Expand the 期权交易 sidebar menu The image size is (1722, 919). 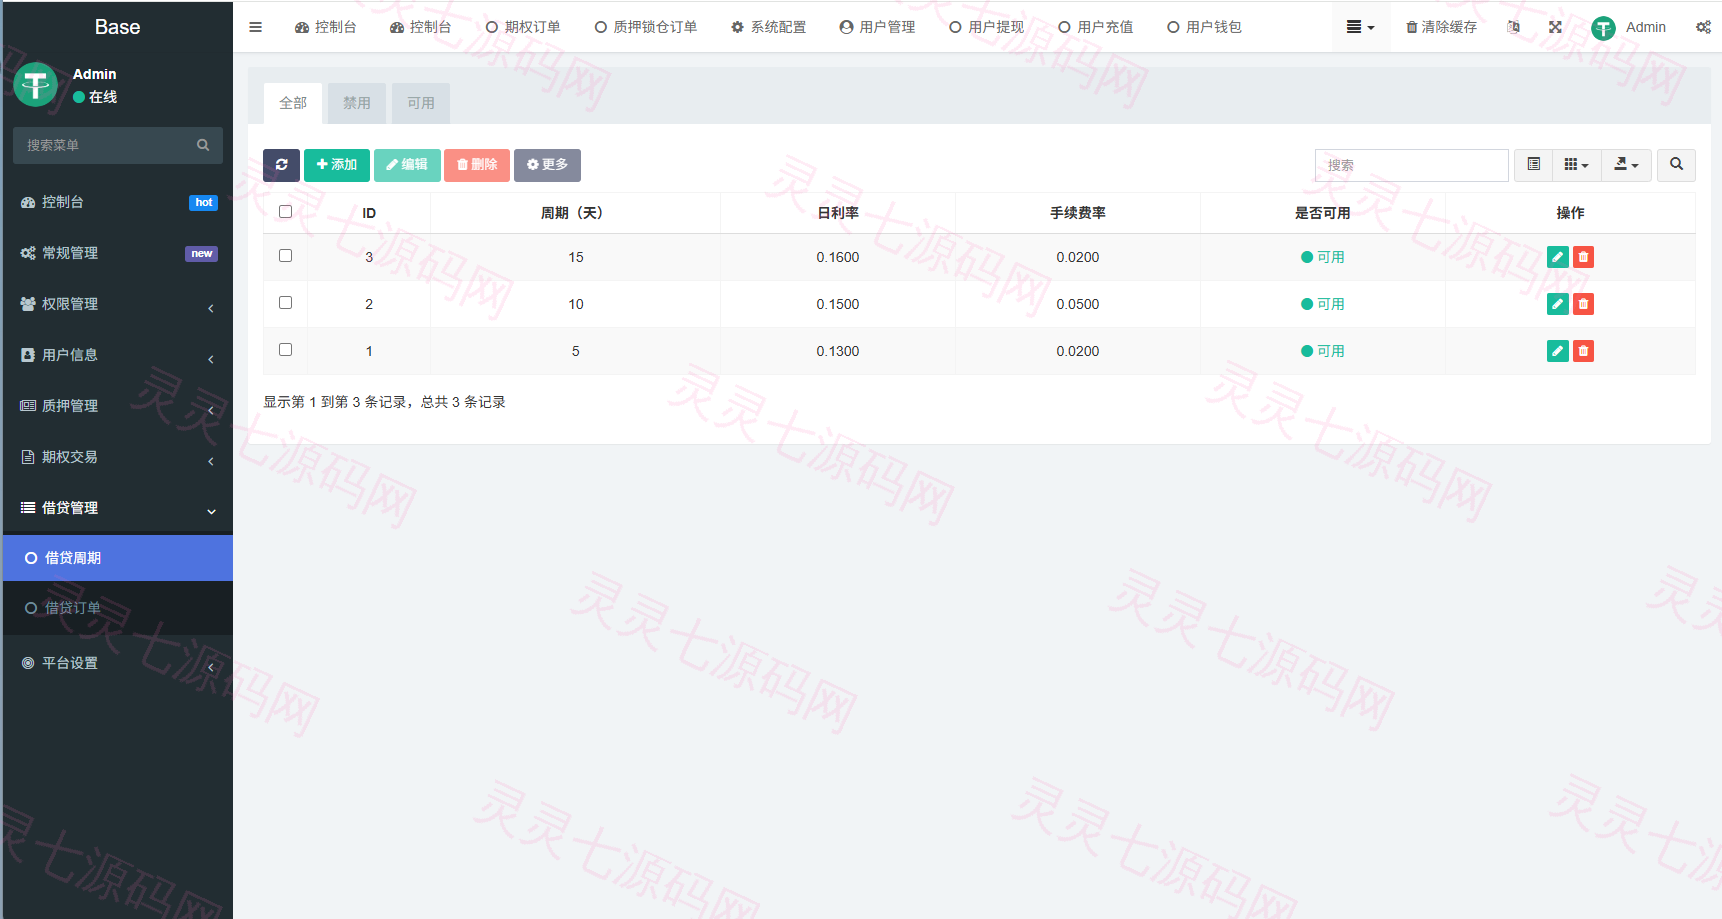pos(118,457)
